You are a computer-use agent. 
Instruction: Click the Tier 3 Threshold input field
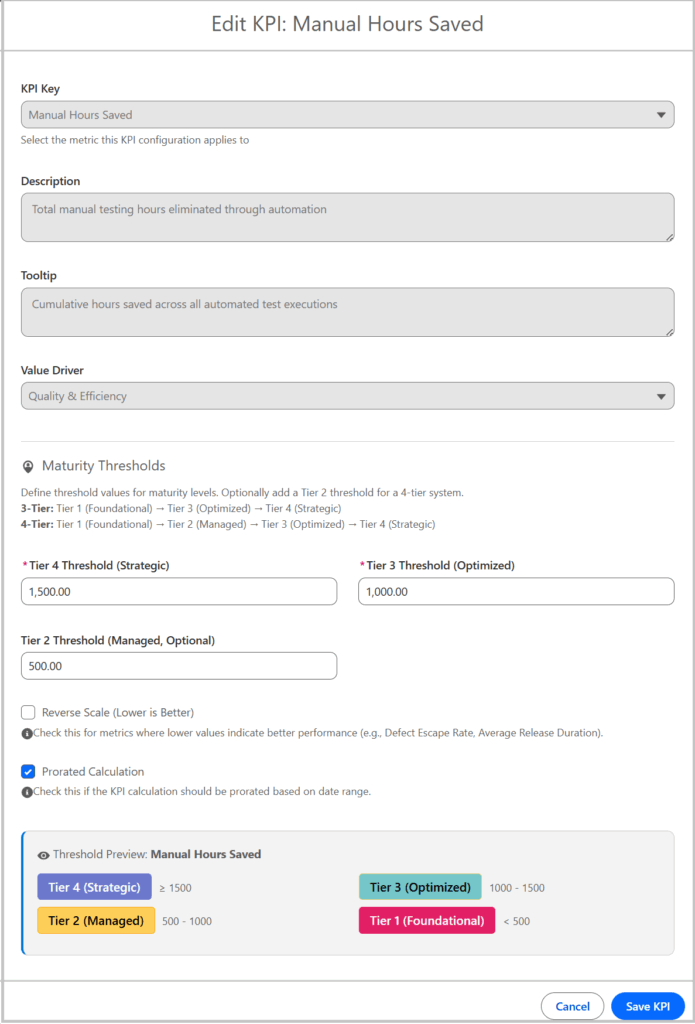coord(516,592)
